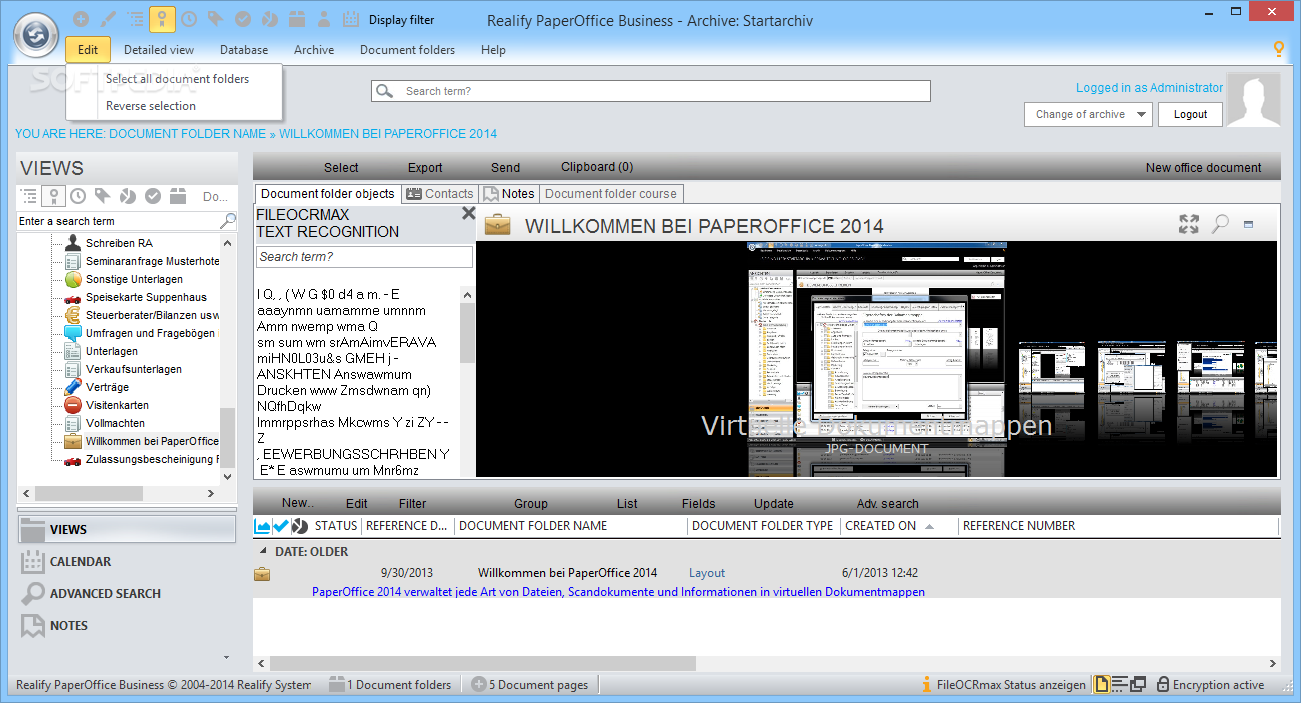Open the Change of archive dropdown
This screenshot has width=1301, height=703.
pos(1088,114)
